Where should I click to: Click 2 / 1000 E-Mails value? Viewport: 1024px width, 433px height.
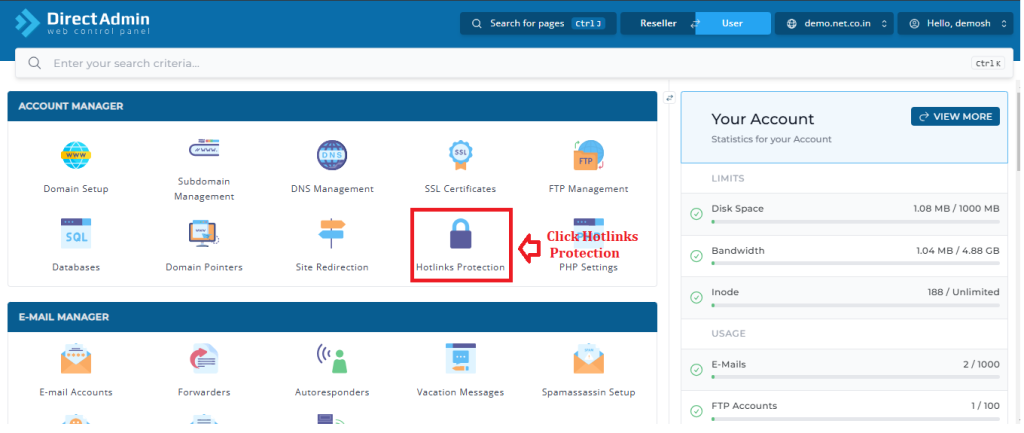[x=981, y=364]
